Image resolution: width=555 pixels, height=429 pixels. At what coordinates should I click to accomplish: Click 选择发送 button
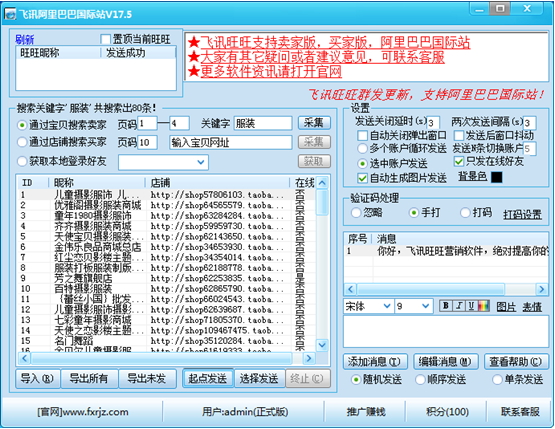[x=259, y=378]
